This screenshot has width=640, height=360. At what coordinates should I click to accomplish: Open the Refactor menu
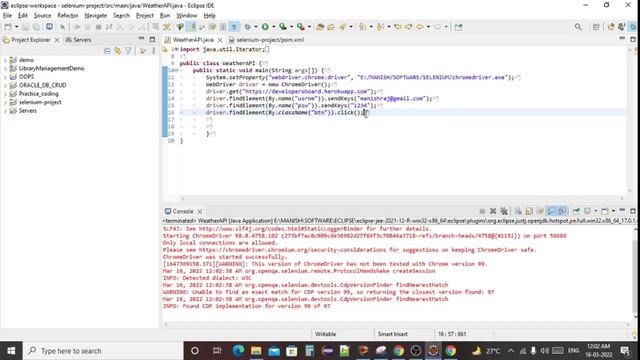click(68, 16)
